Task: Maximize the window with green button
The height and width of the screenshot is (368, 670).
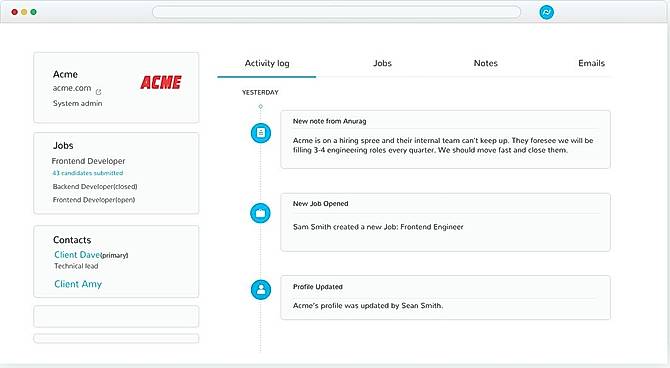Action: click(33, 12)
